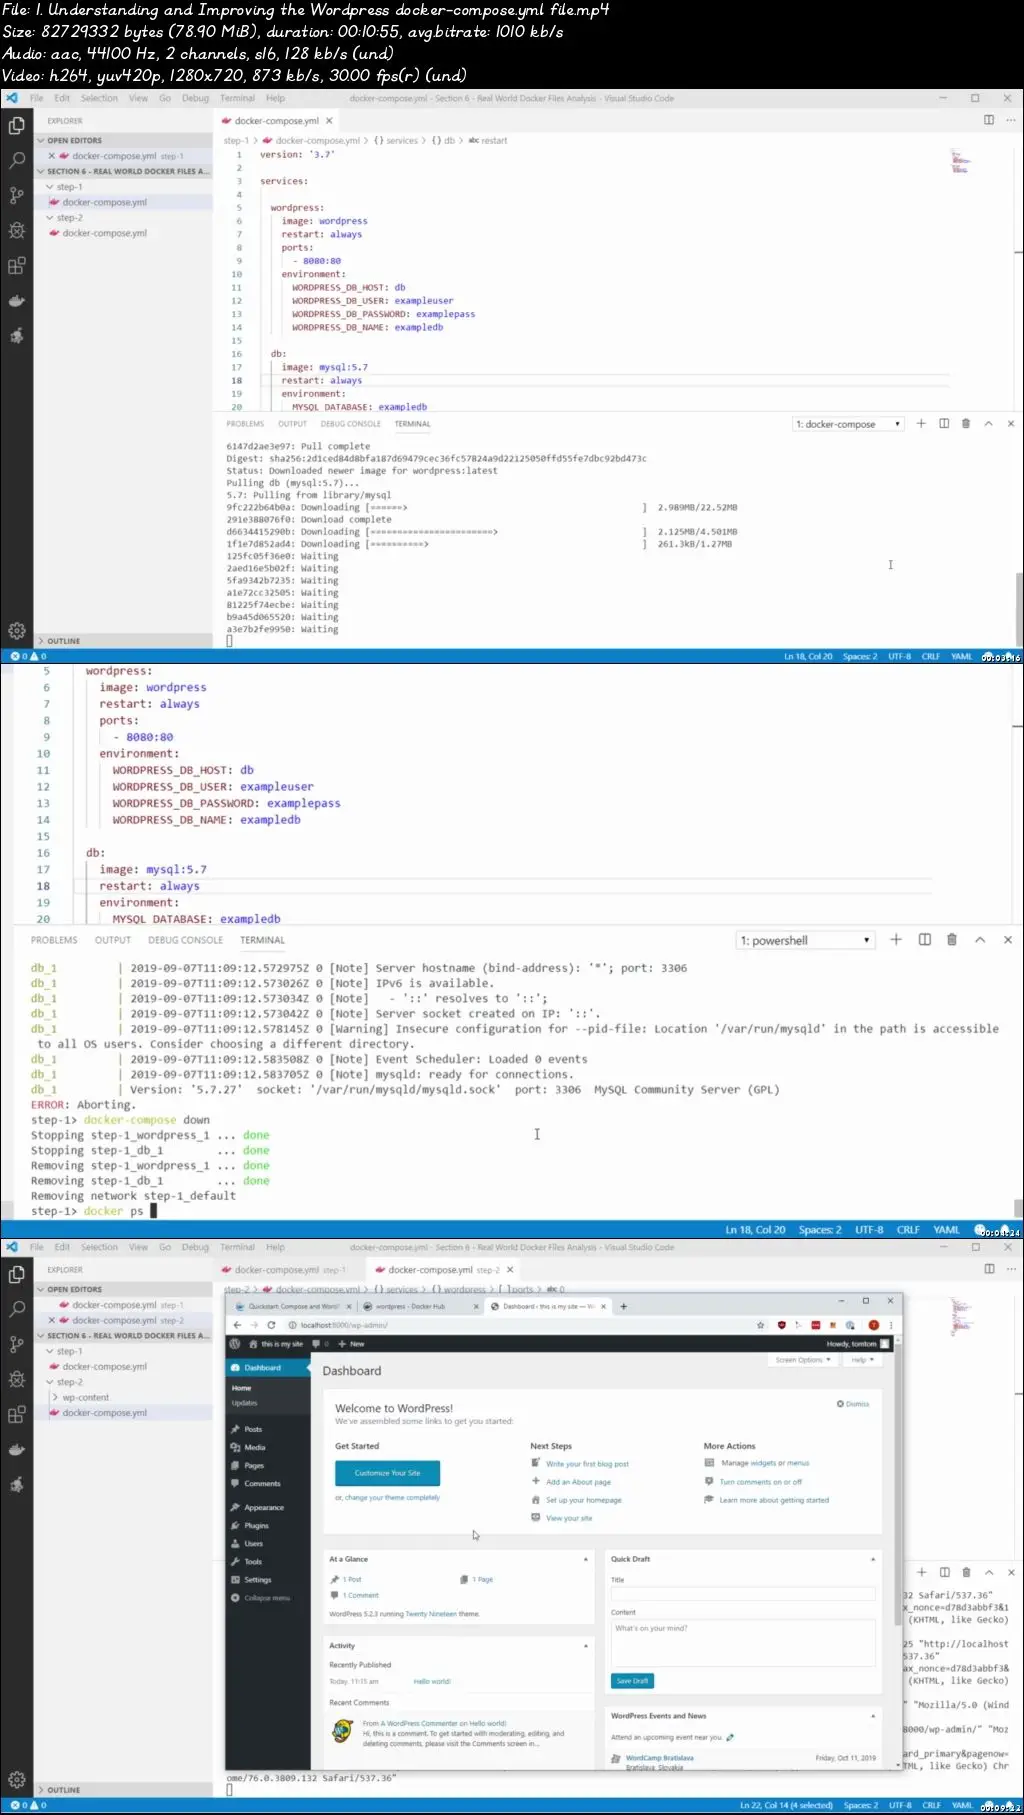Screen dimensions: 1024x1815
Task: Collapse the Quick Draft widget
Action: 873,1560
